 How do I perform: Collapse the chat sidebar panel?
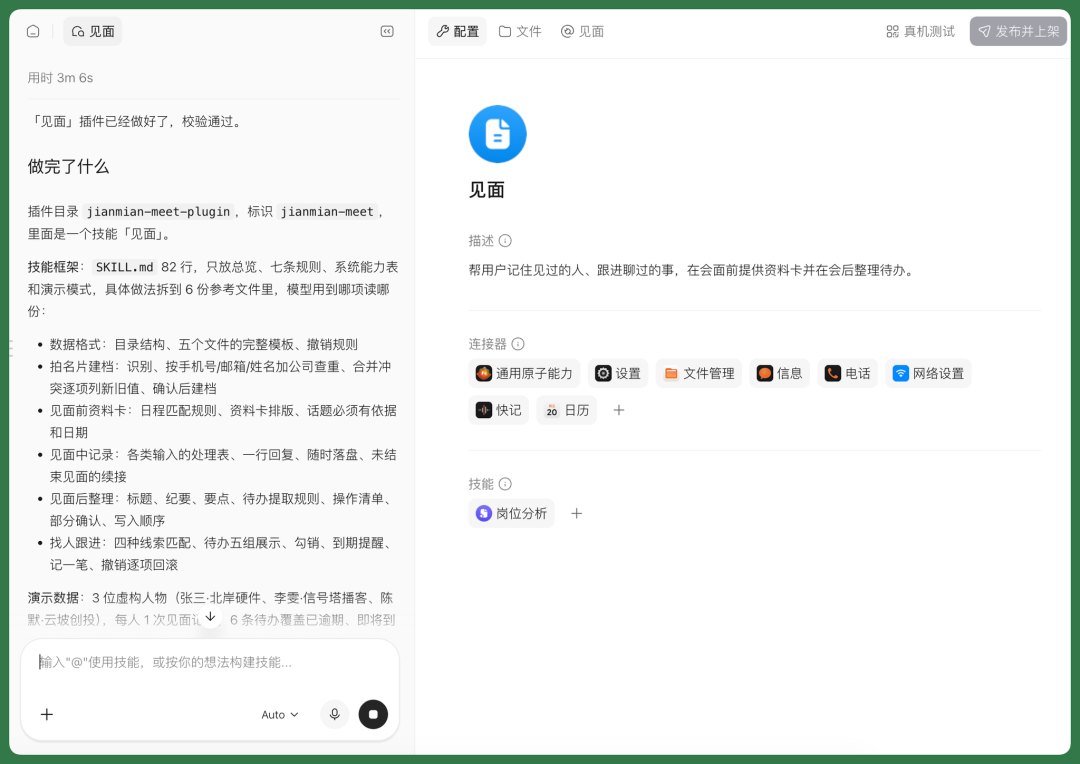point(387,32)
